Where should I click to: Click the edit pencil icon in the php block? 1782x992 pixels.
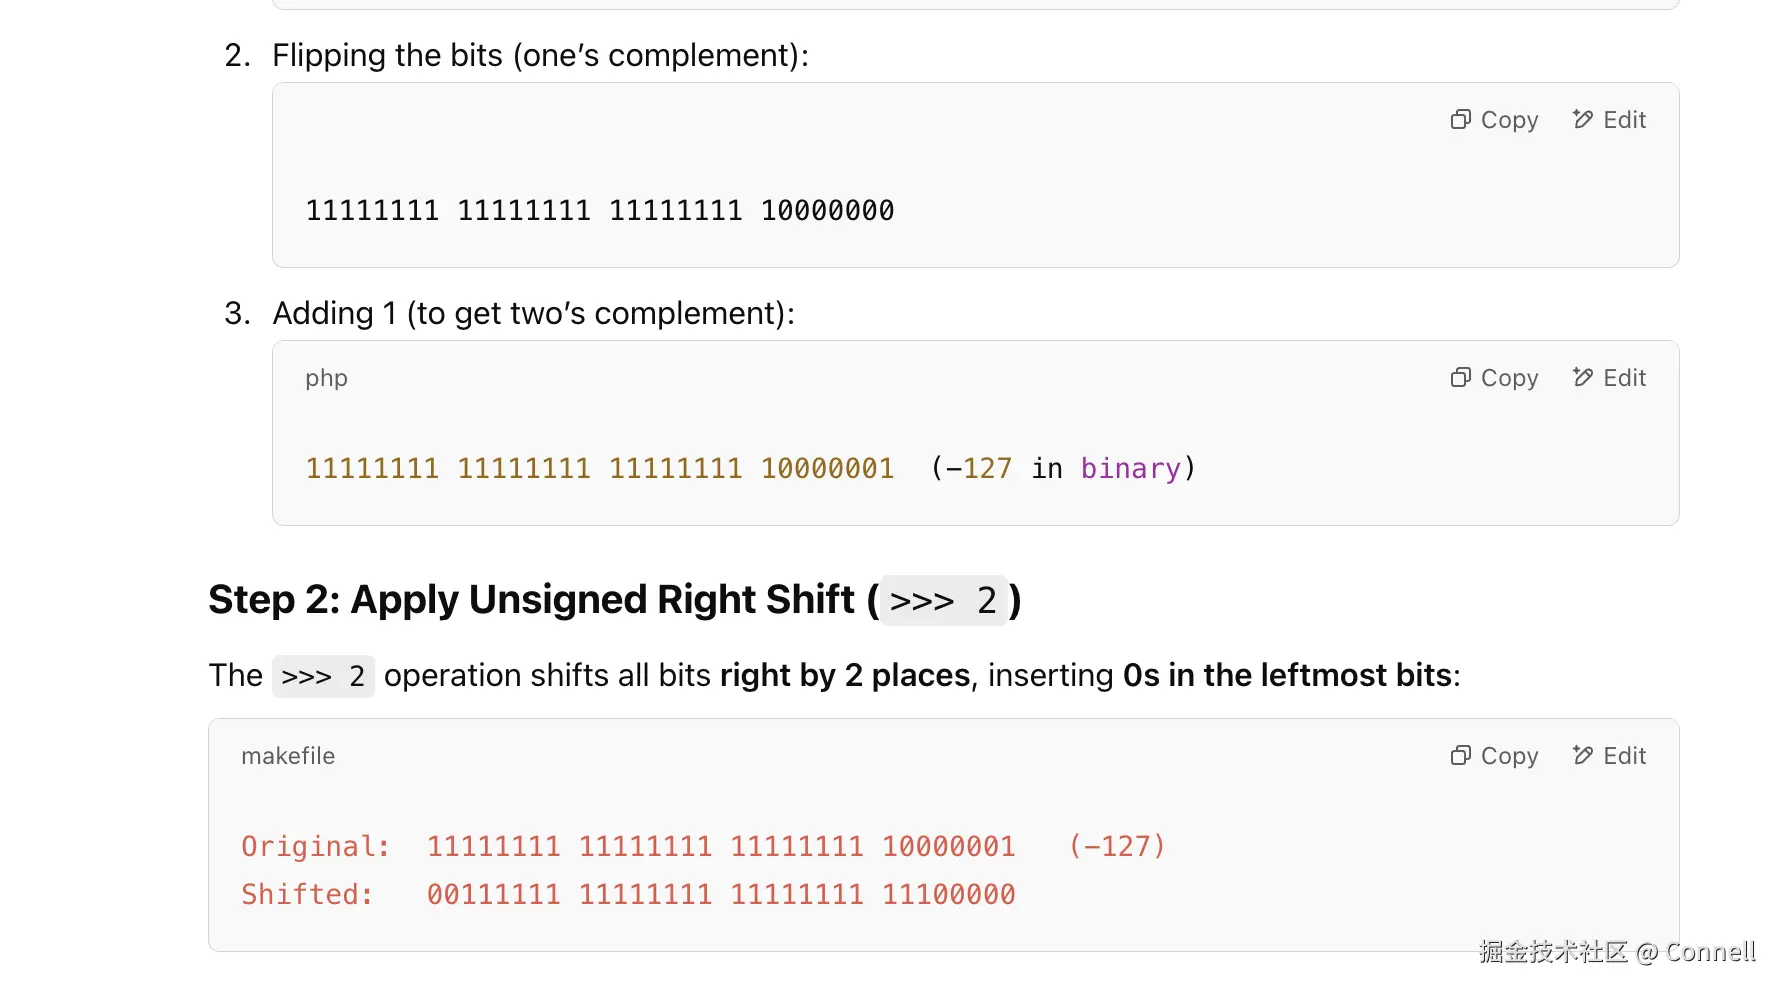[1582, 378]
